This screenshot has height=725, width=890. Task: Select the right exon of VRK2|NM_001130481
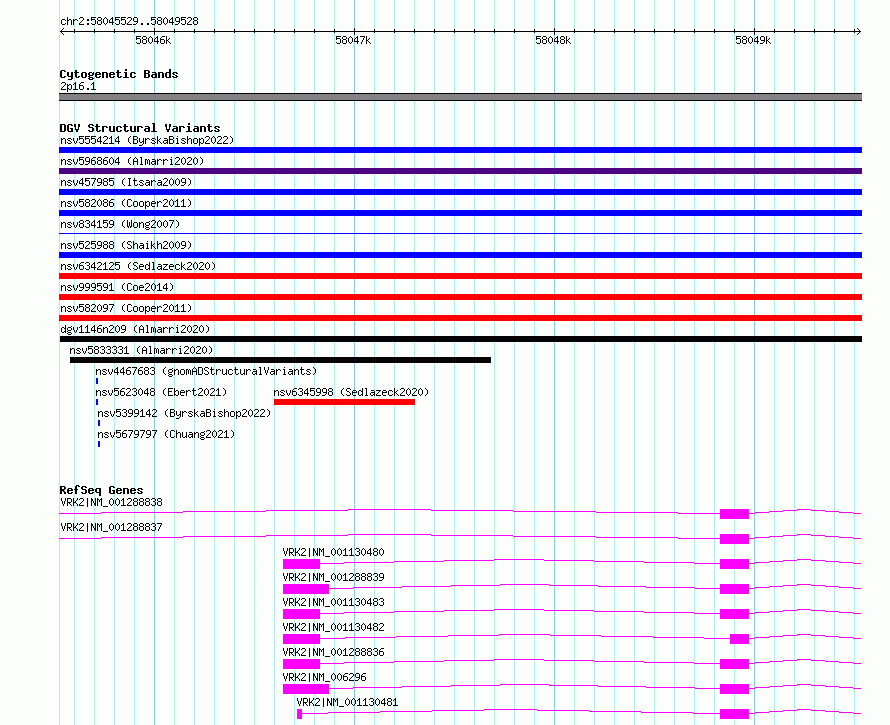coord(734,714)
